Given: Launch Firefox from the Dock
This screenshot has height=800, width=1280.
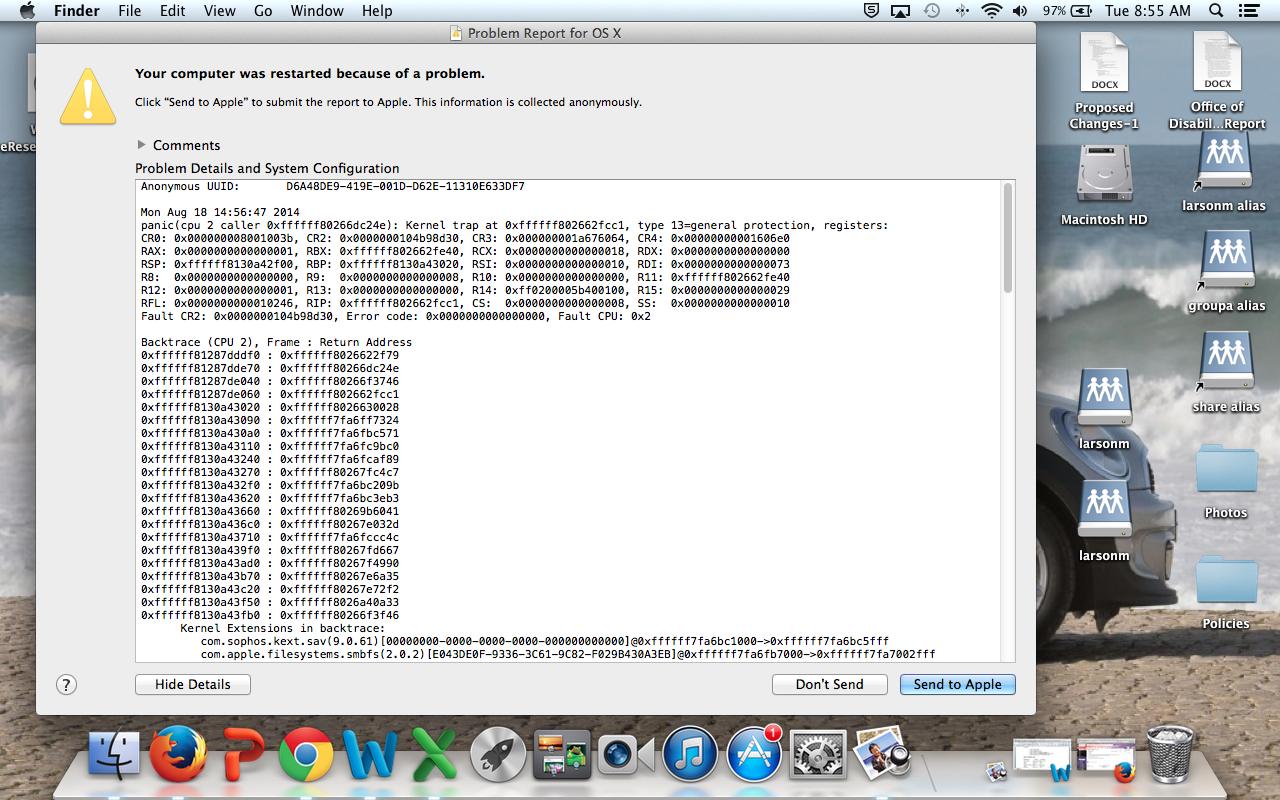Looking at the screenshot, I should point(177,755).
